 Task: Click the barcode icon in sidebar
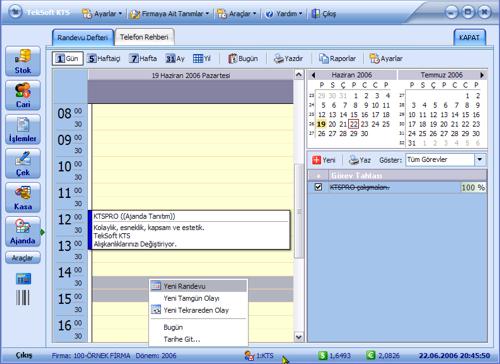click(x=23, y=298)
